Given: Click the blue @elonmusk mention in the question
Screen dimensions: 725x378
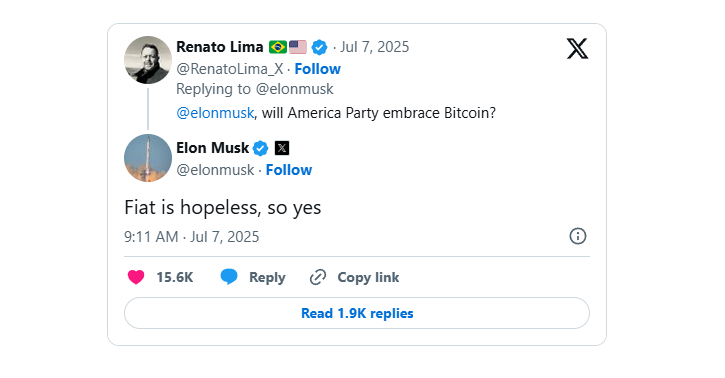Looking at the screenshot, I should (215, 113).
